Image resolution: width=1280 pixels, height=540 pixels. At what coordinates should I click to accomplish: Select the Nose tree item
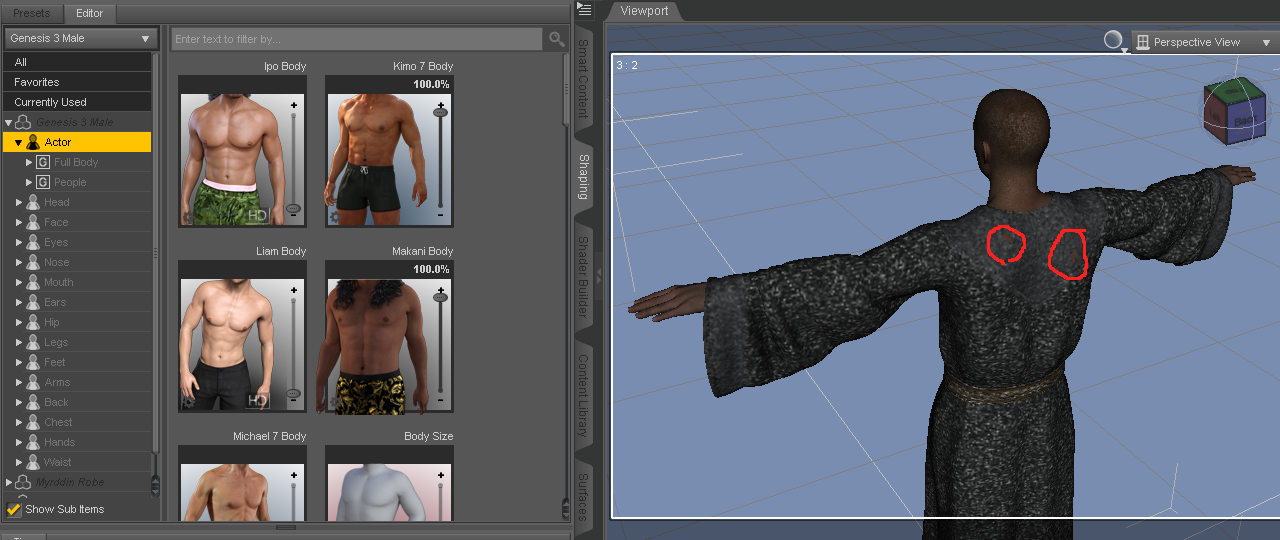tap(57, 262)
